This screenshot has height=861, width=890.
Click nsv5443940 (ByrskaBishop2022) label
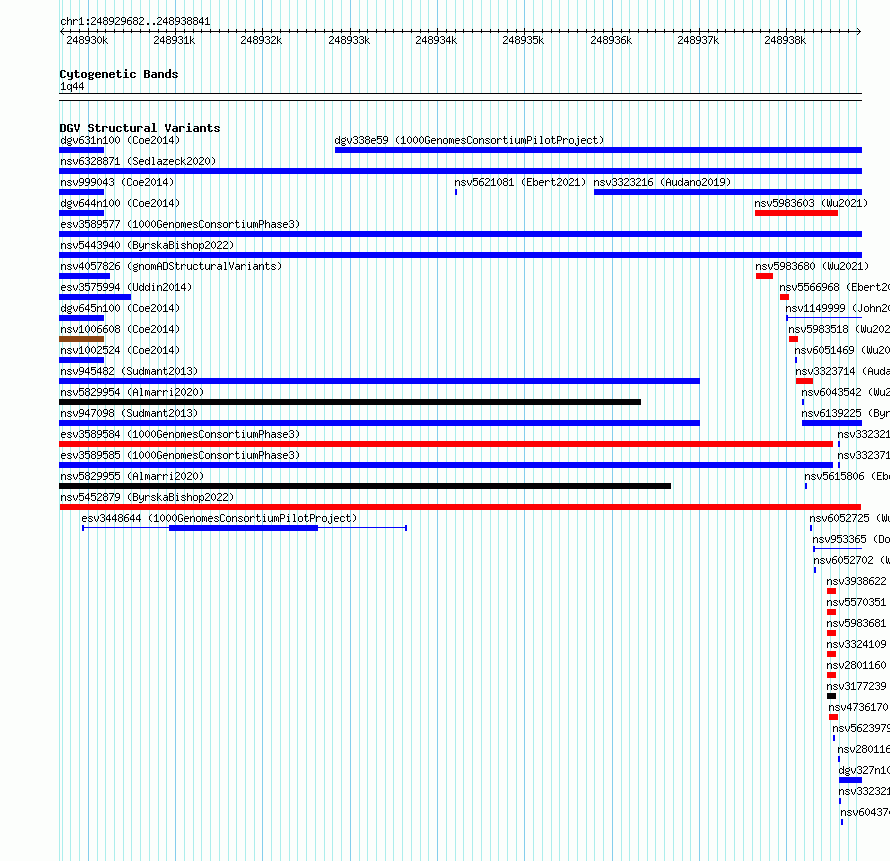pos(147,245)
